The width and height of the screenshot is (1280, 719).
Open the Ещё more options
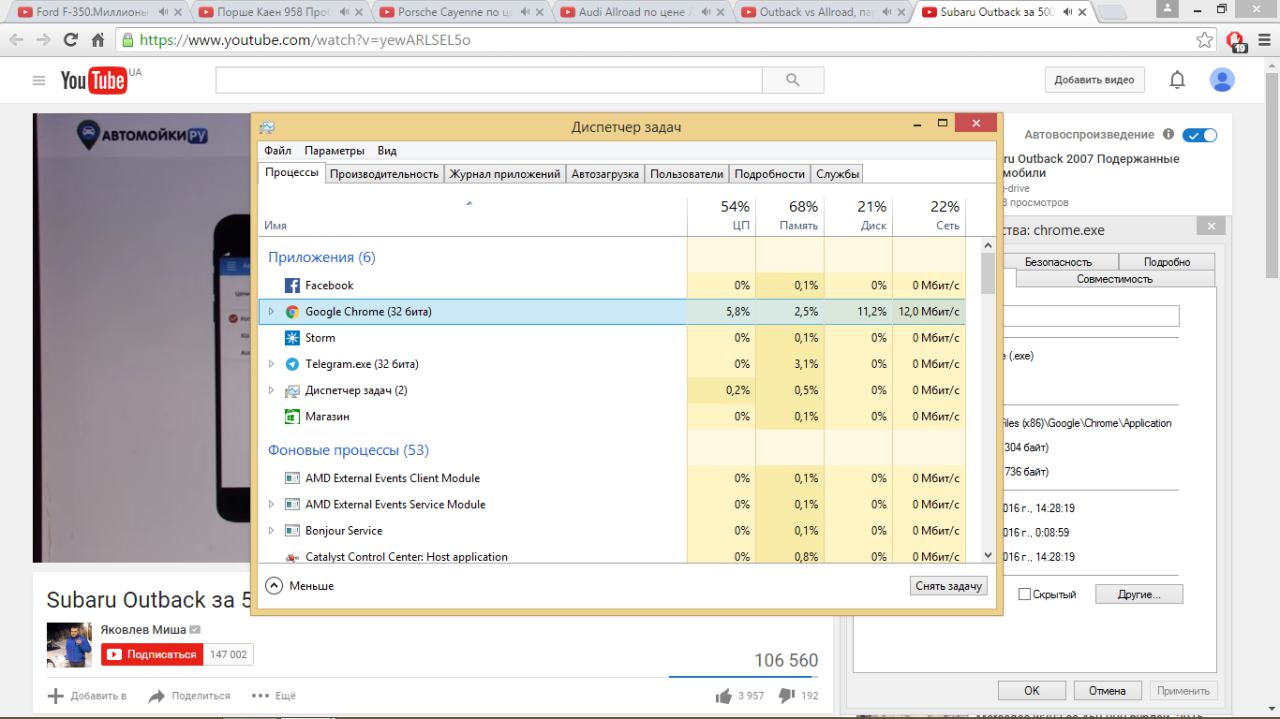tap(273, 696)
